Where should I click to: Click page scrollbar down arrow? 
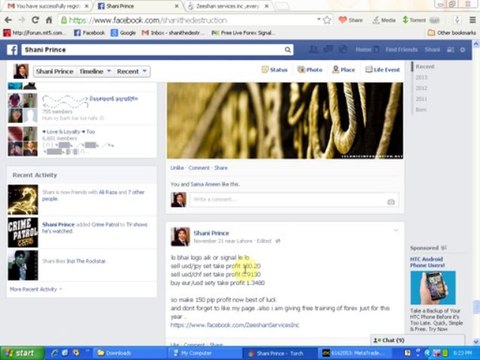point(476,342)
